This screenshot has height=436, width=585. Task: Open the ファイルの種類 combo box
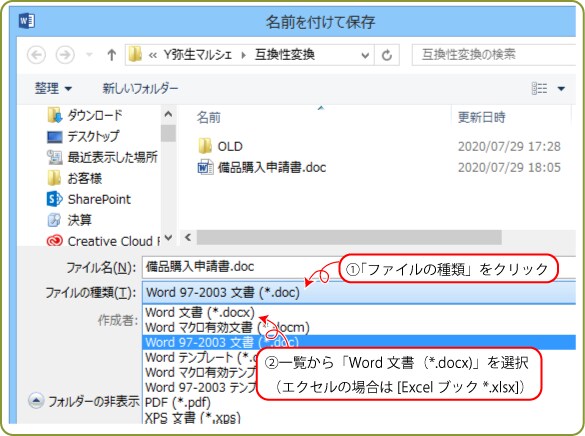coord(359,292)
